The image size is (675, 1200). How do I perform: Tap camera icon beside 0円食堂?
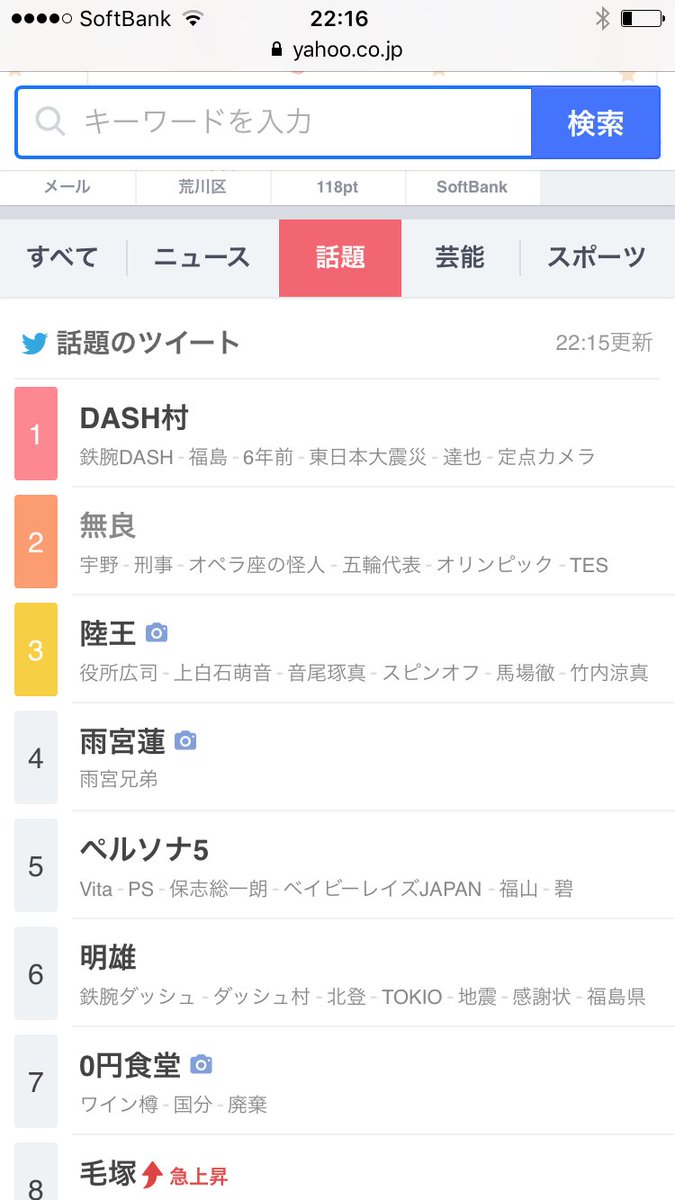[201, 1064]
